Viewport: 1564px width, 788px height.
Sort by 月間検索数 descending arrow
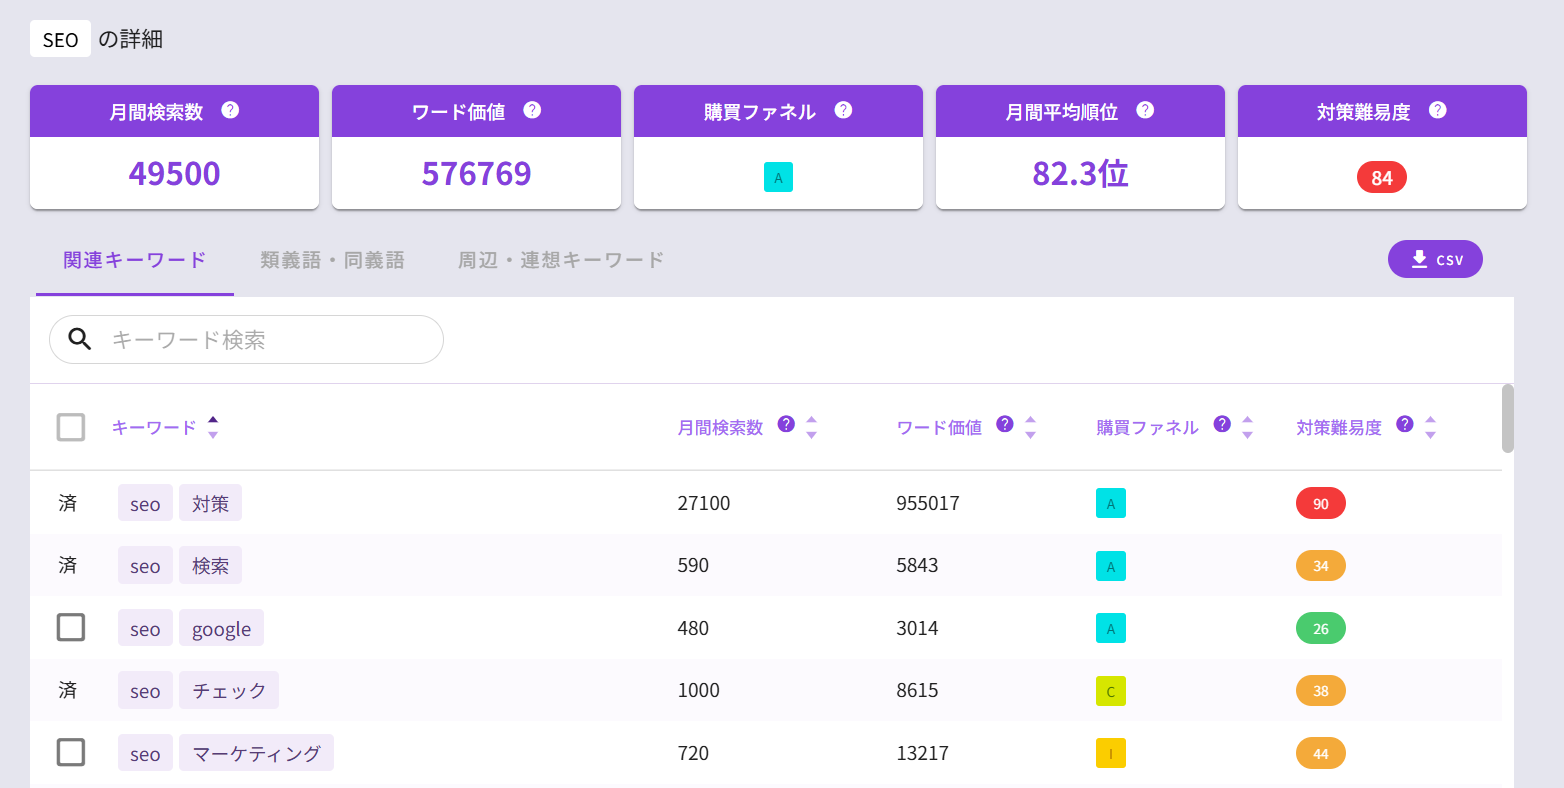pos(811,432)
